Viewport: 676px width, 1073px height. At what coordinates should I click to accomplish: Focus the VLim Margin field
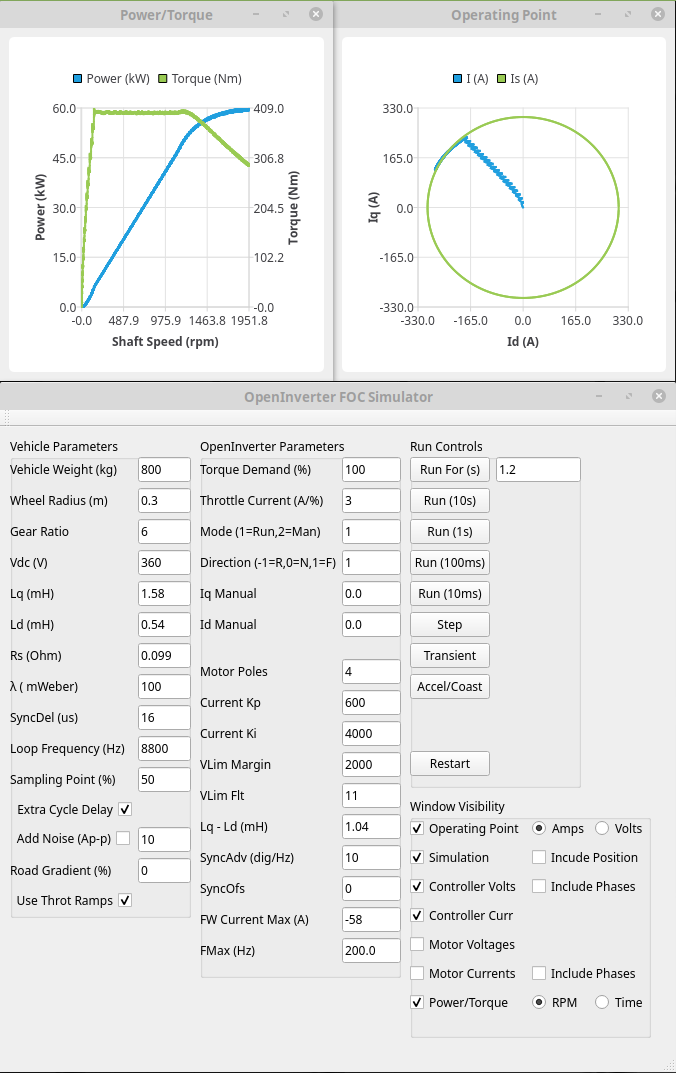pyautogui.click(x=371, y=764)
